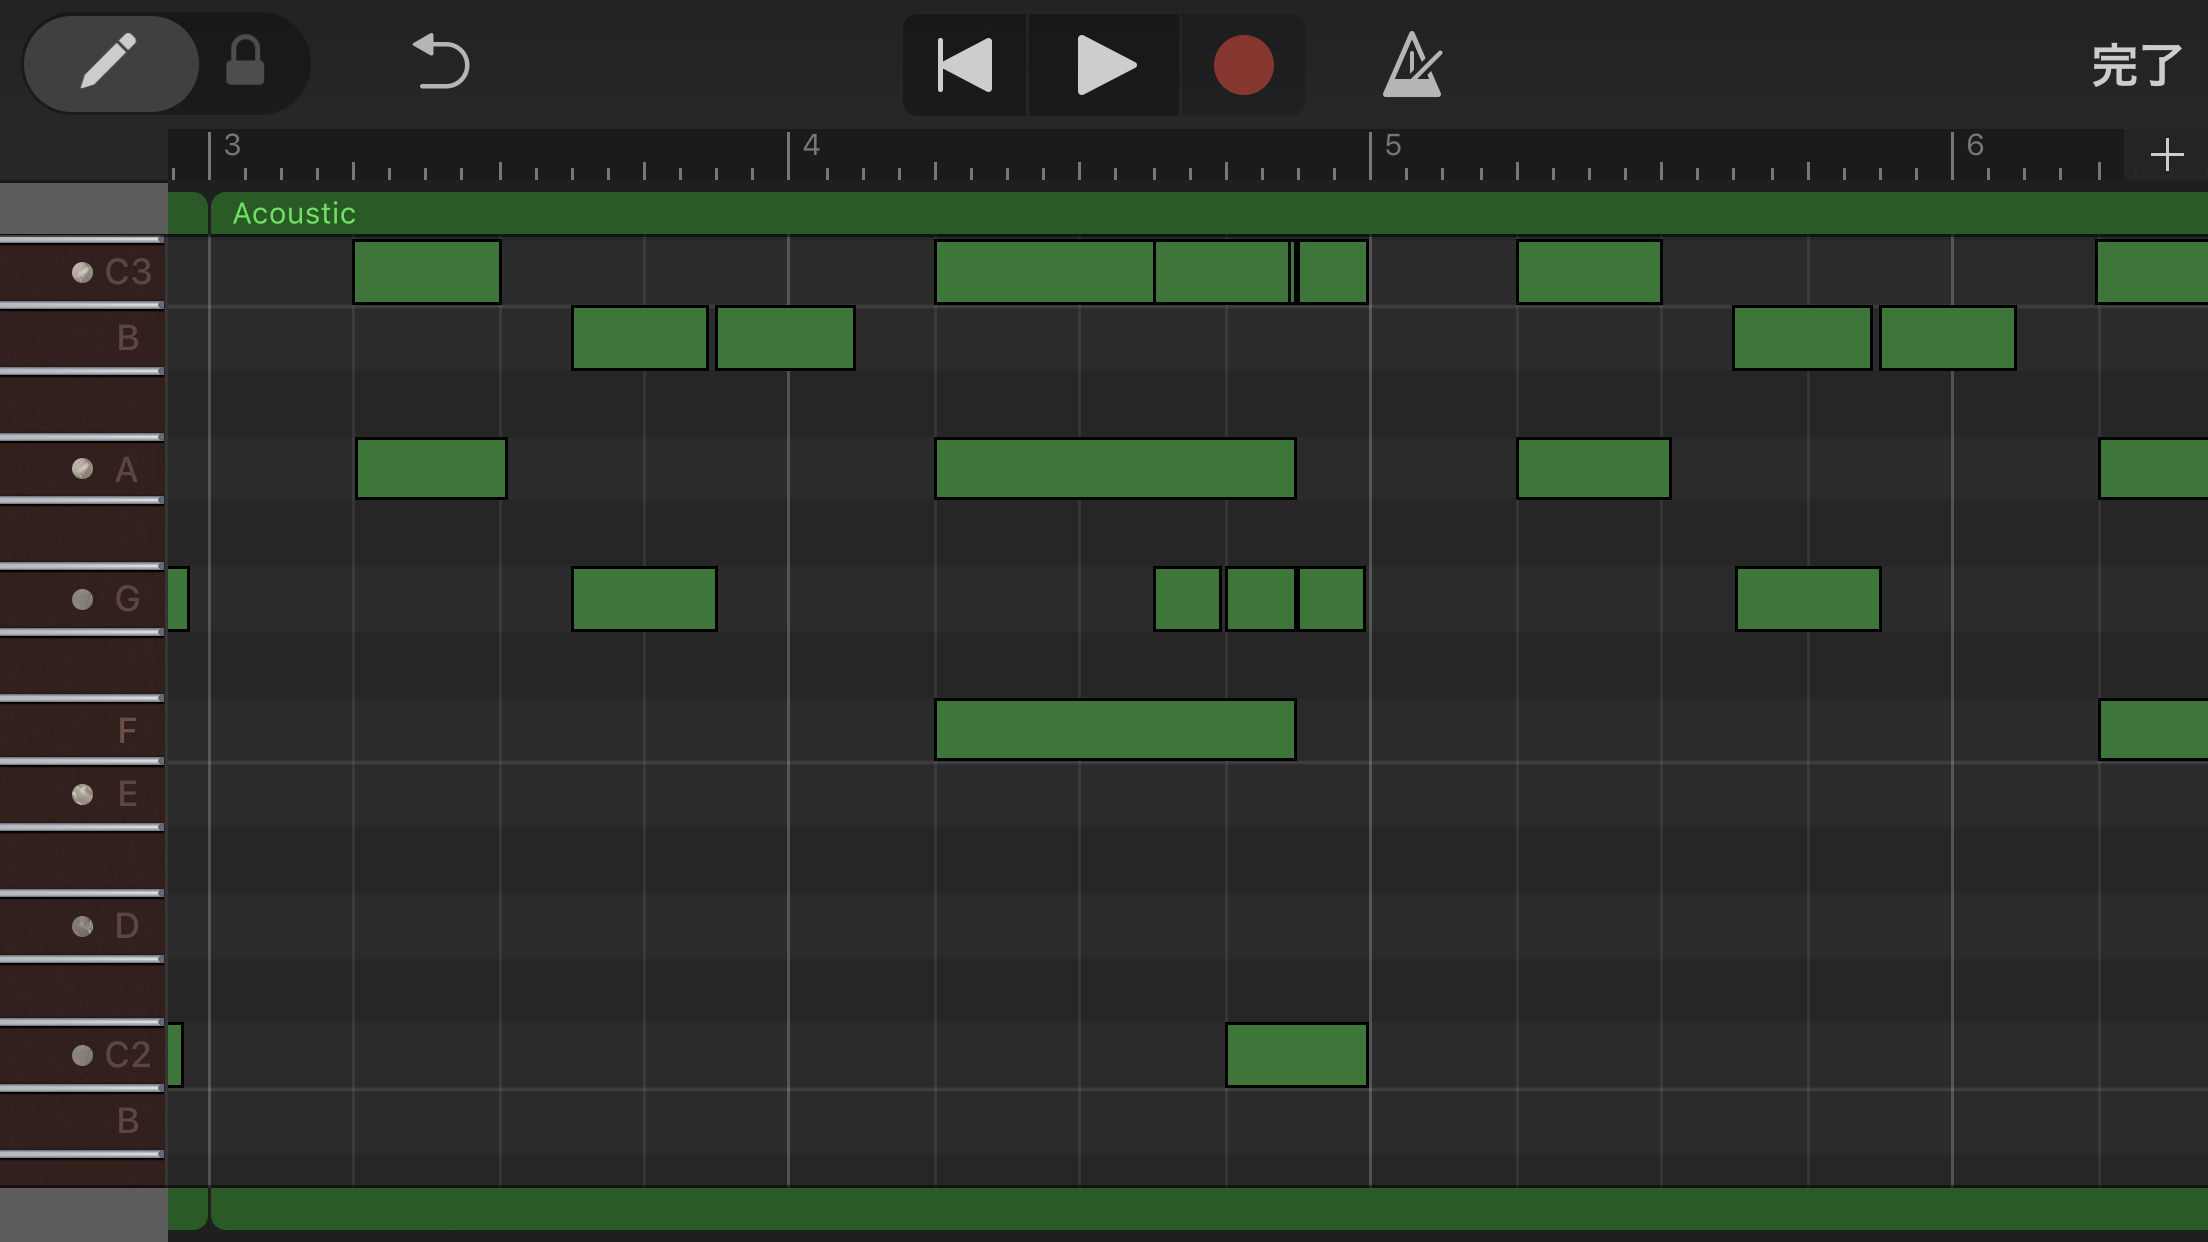The height and width of the screenshot is (1242, 2208).
Task: Tap bar 4 marker on the ruler
Action: click(x=811, y=146)
